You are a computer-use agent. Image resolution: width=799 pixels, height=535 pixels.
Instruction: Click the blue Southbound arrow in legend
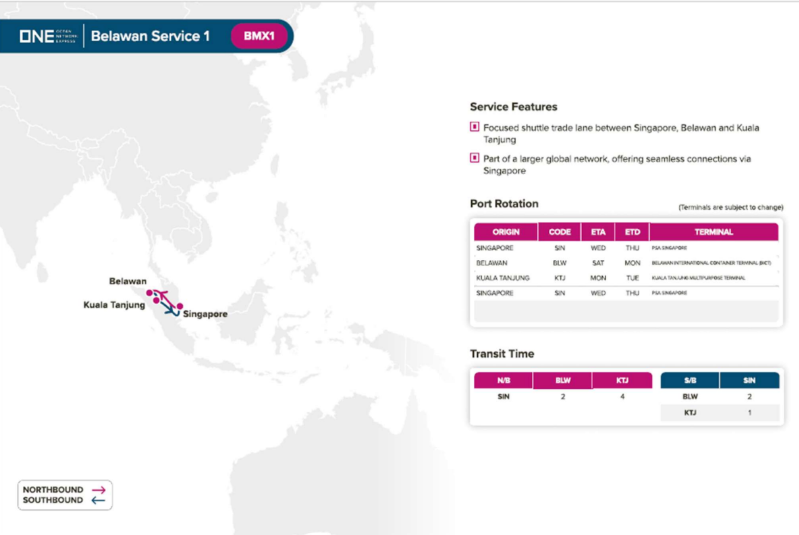[98, 500]
